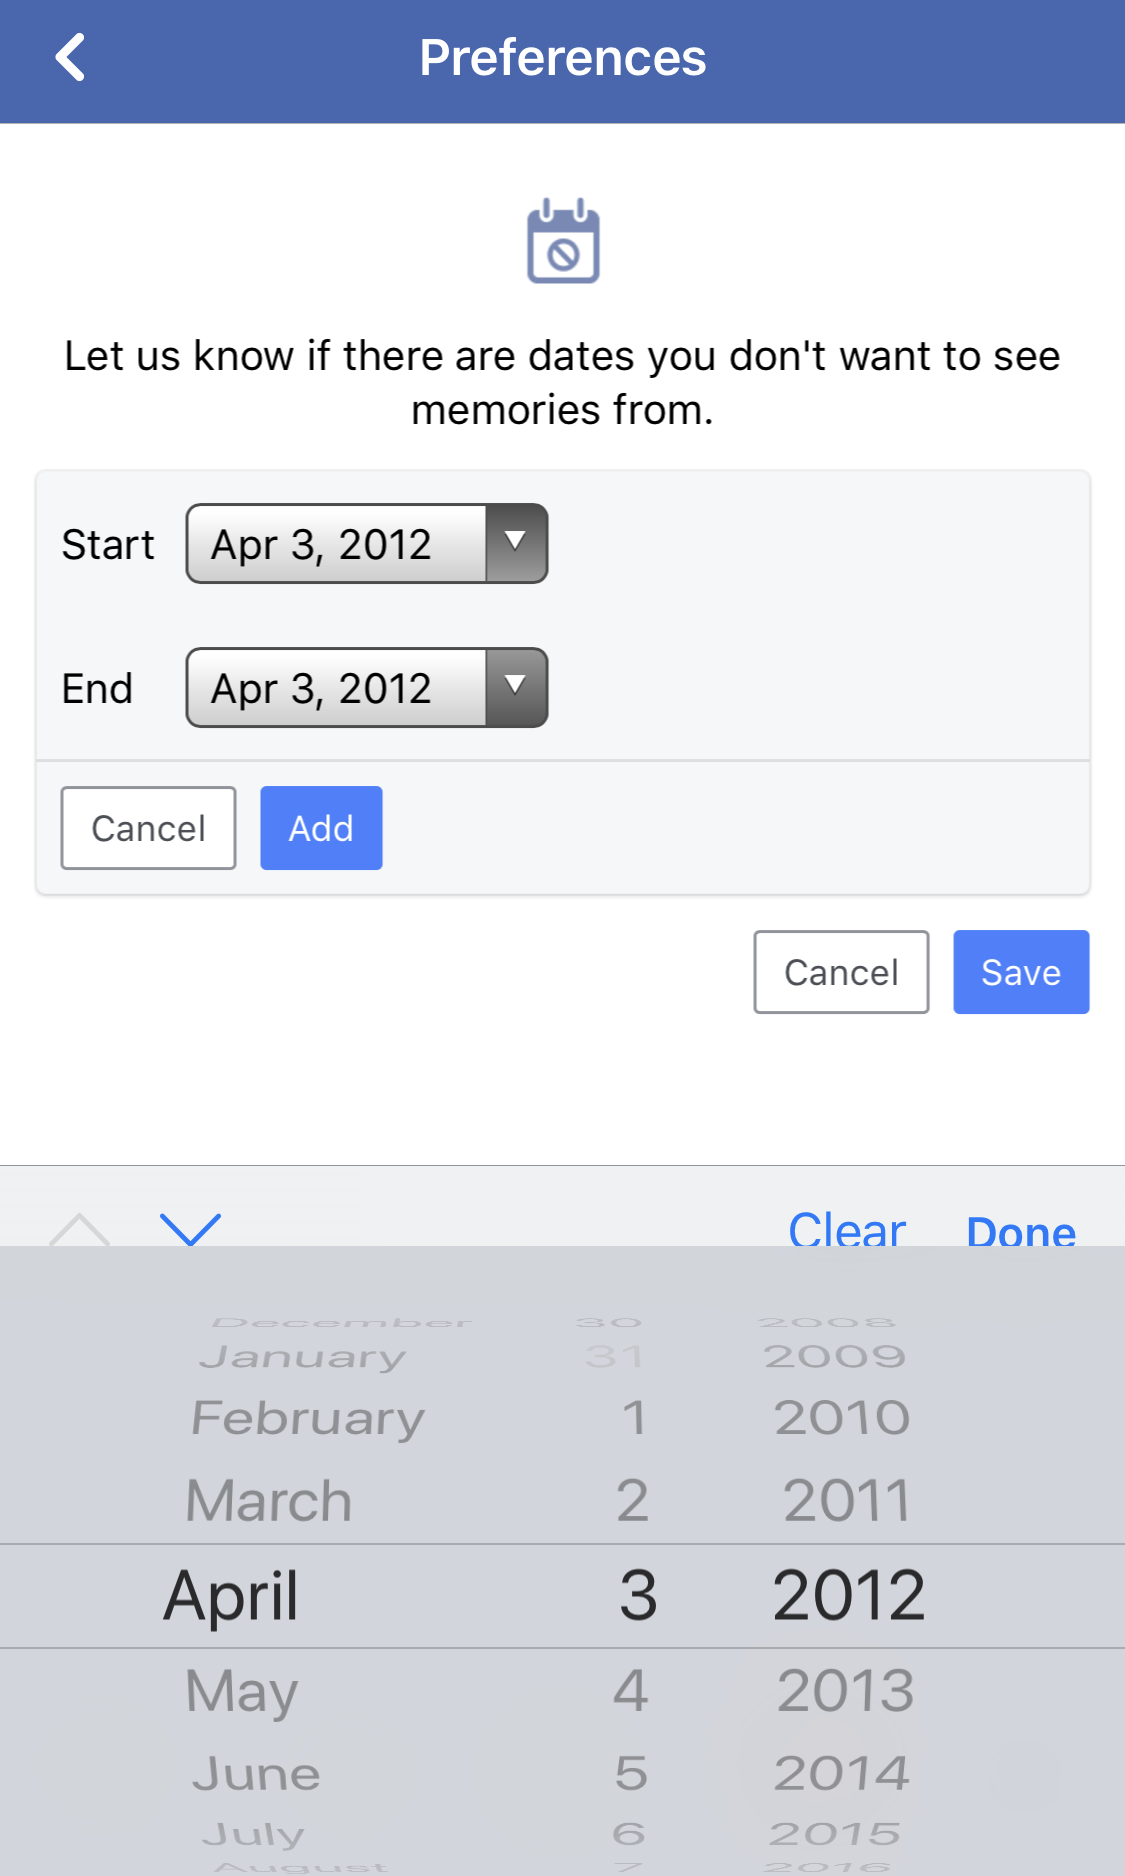Click the Start date dropdown arrow
The height and width of the screenshot is (1876, 1125).
pyautogui.click(x=516, y=543)
